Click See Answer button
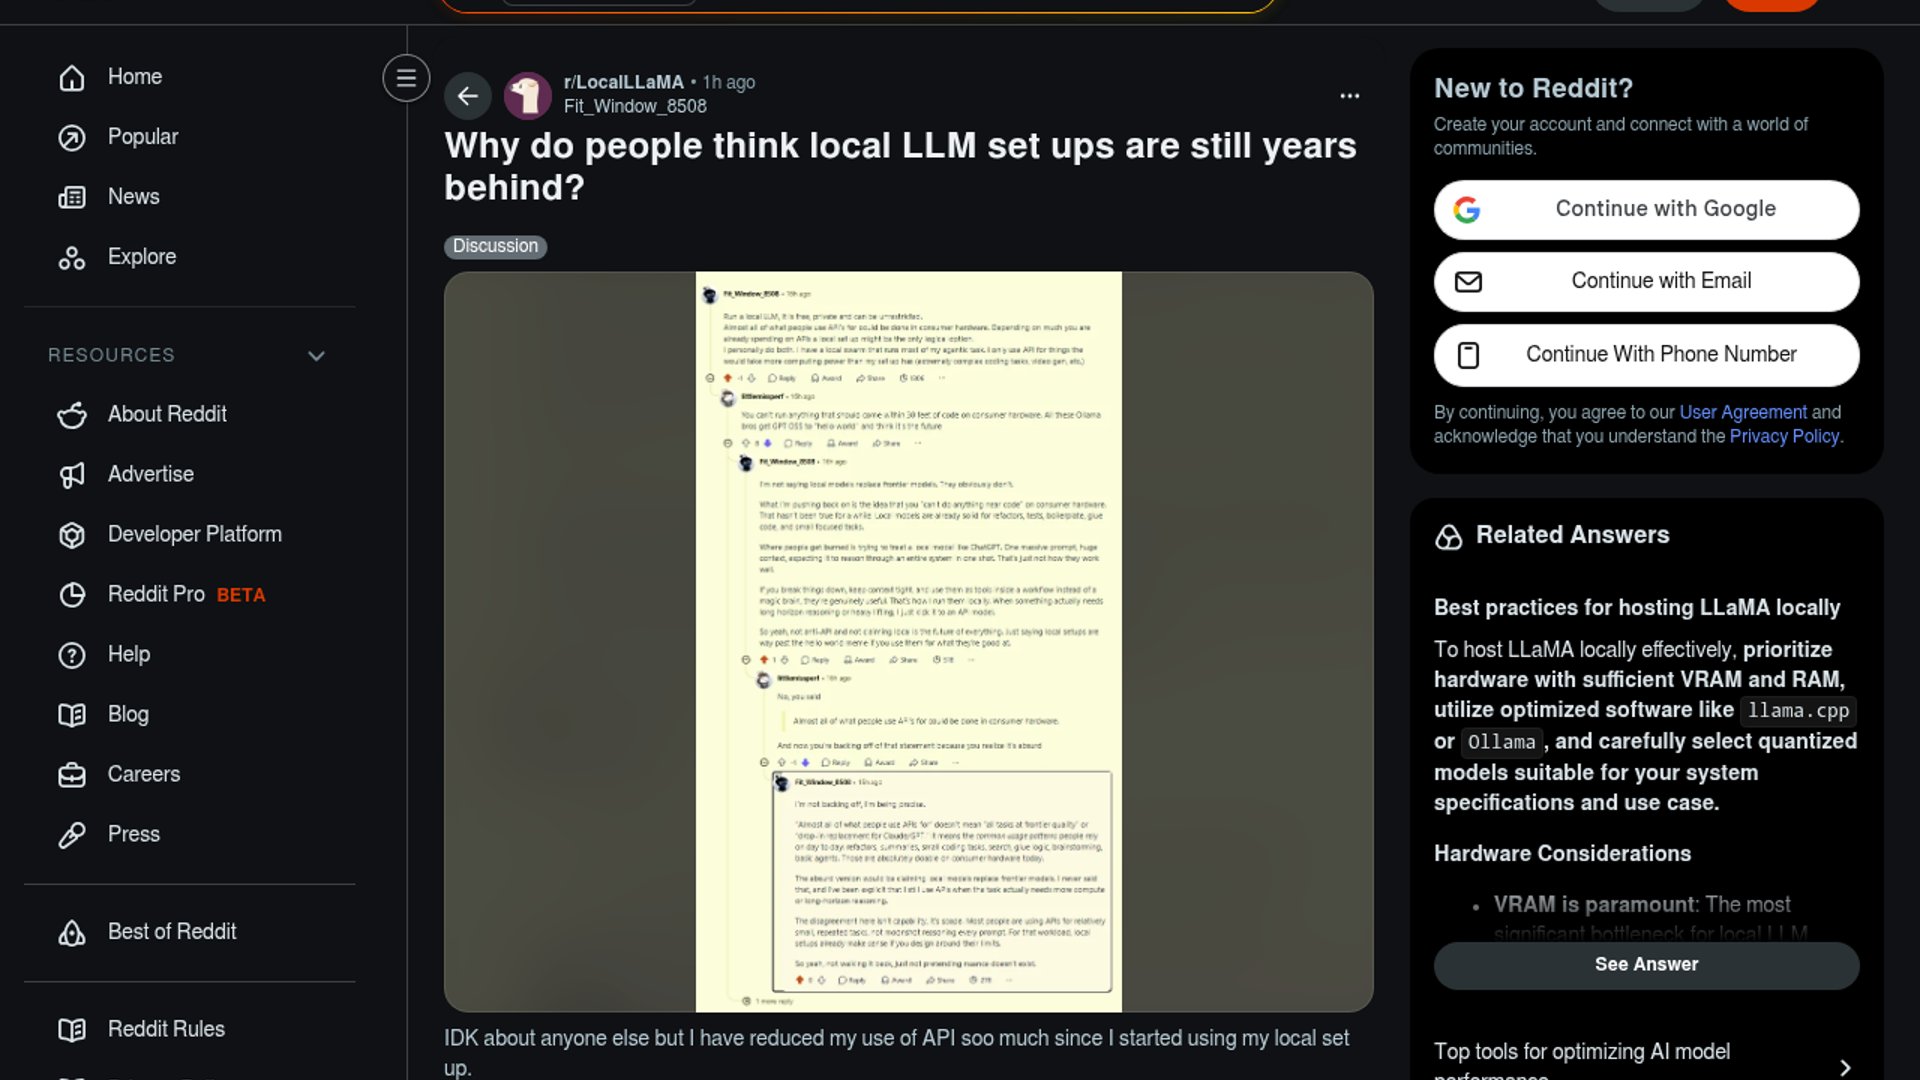Image resolution: width=1920 pixels, height=1080 pixels. tap(1646, 965)
